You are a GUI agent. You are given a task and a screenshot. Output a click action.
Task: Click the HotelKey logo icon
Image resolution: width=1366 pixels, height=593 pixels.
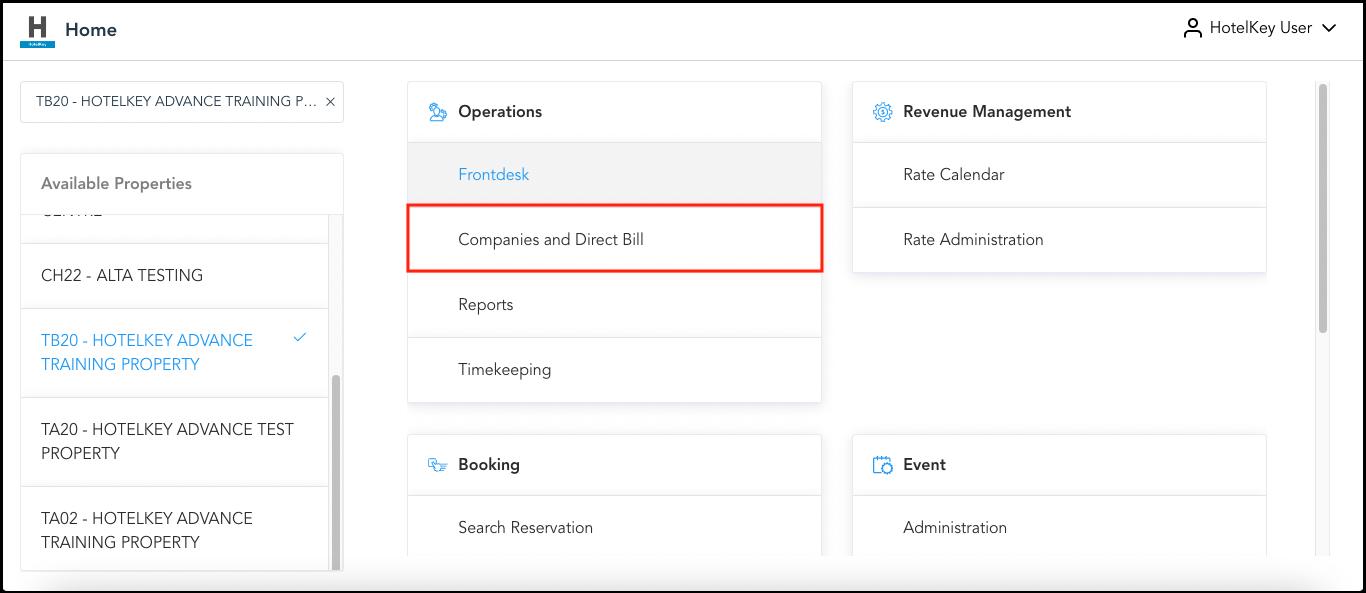pyautogui.click(x=37, y=28)
